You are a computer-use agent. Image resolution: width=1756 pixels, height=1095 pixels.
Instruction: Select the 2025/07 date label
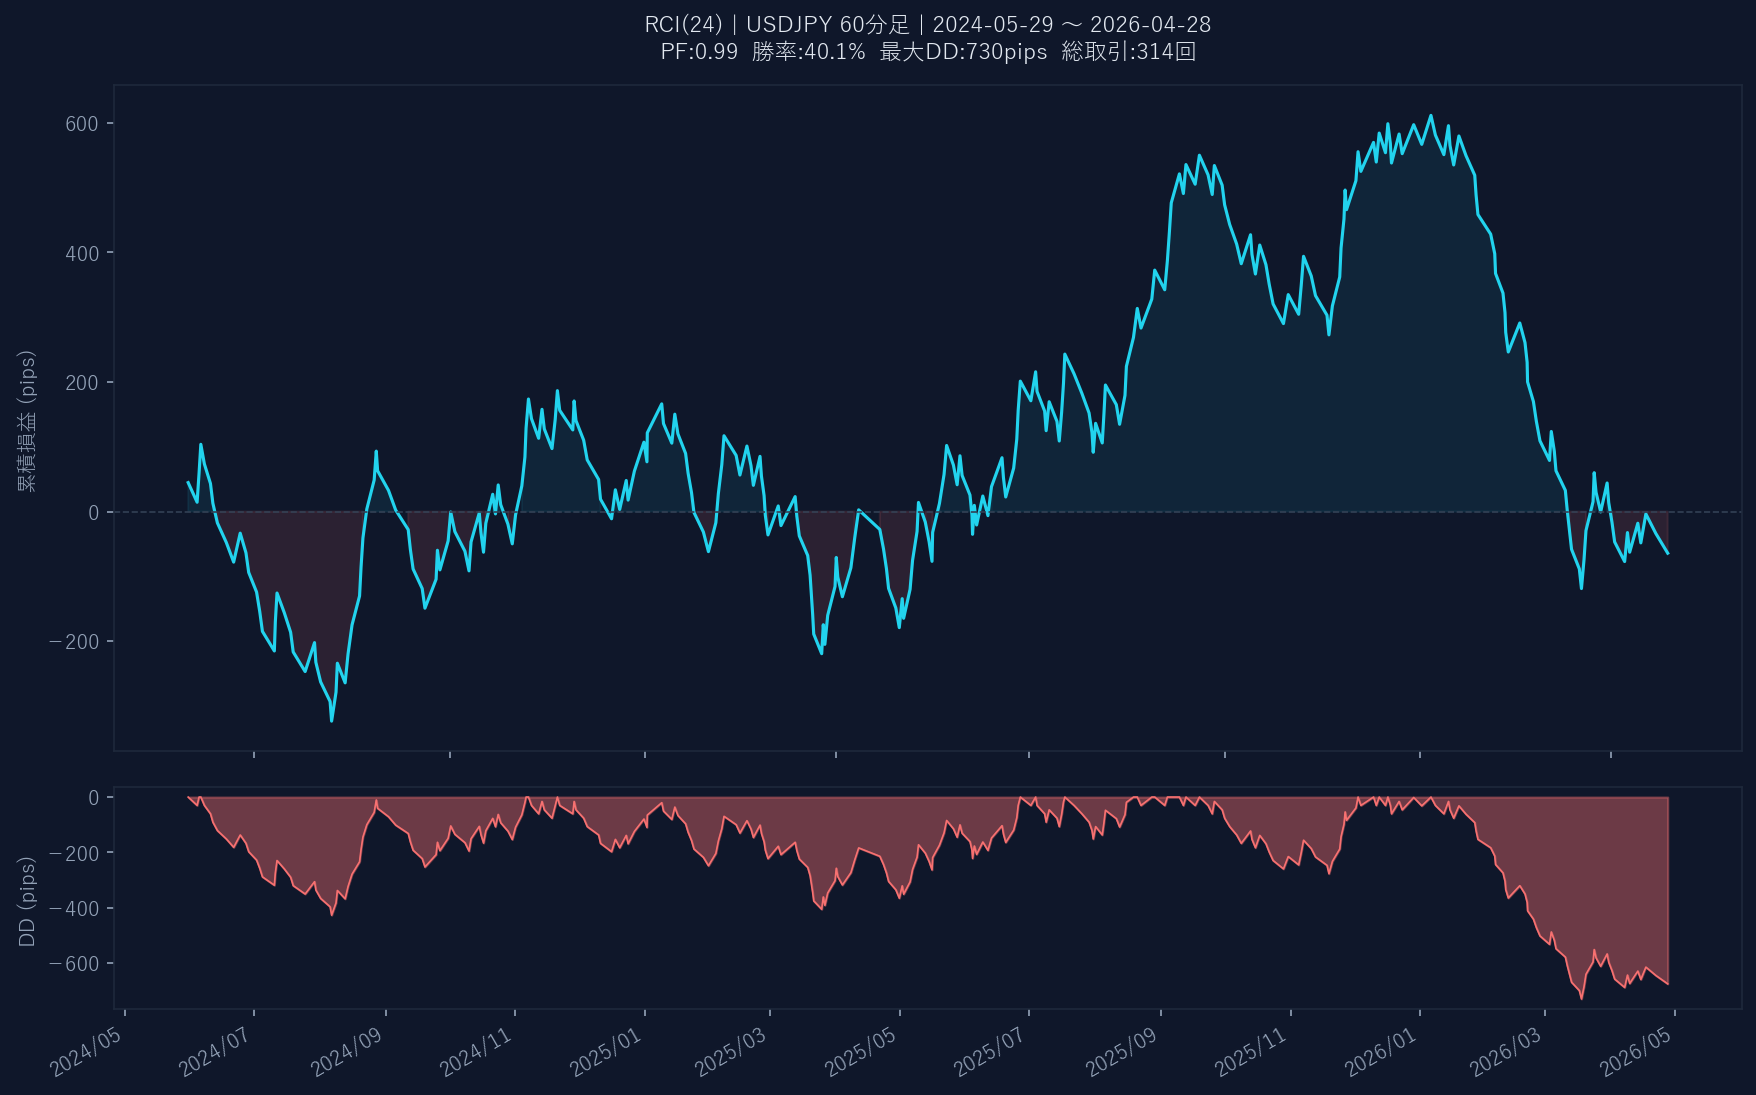click(990, 1051)
